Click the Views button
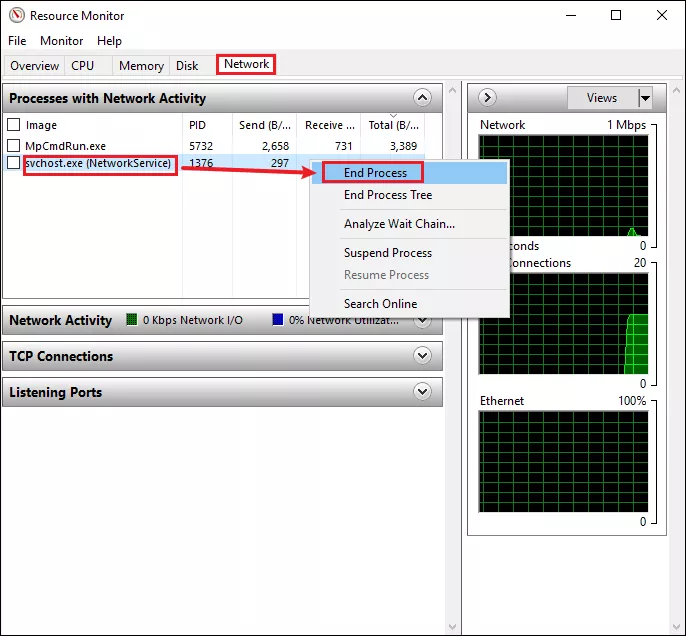This screenshot has width=686, height=636. point(602,98)
